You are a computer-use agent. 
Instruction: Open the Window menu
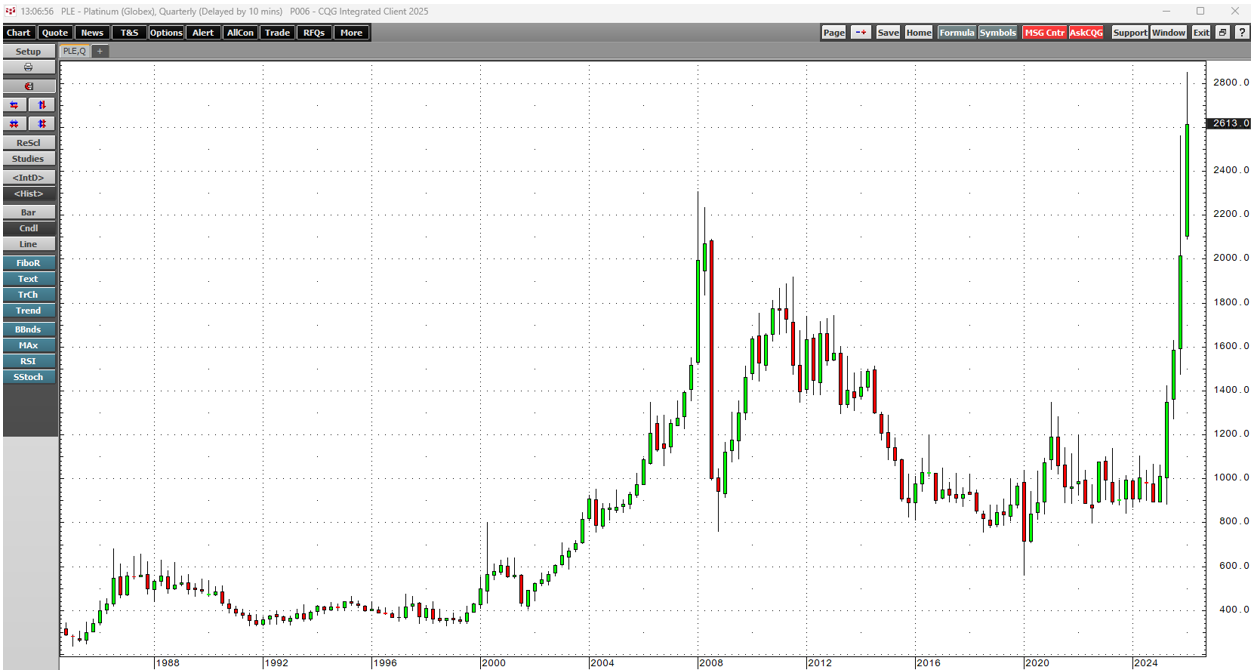[1168, 33]
